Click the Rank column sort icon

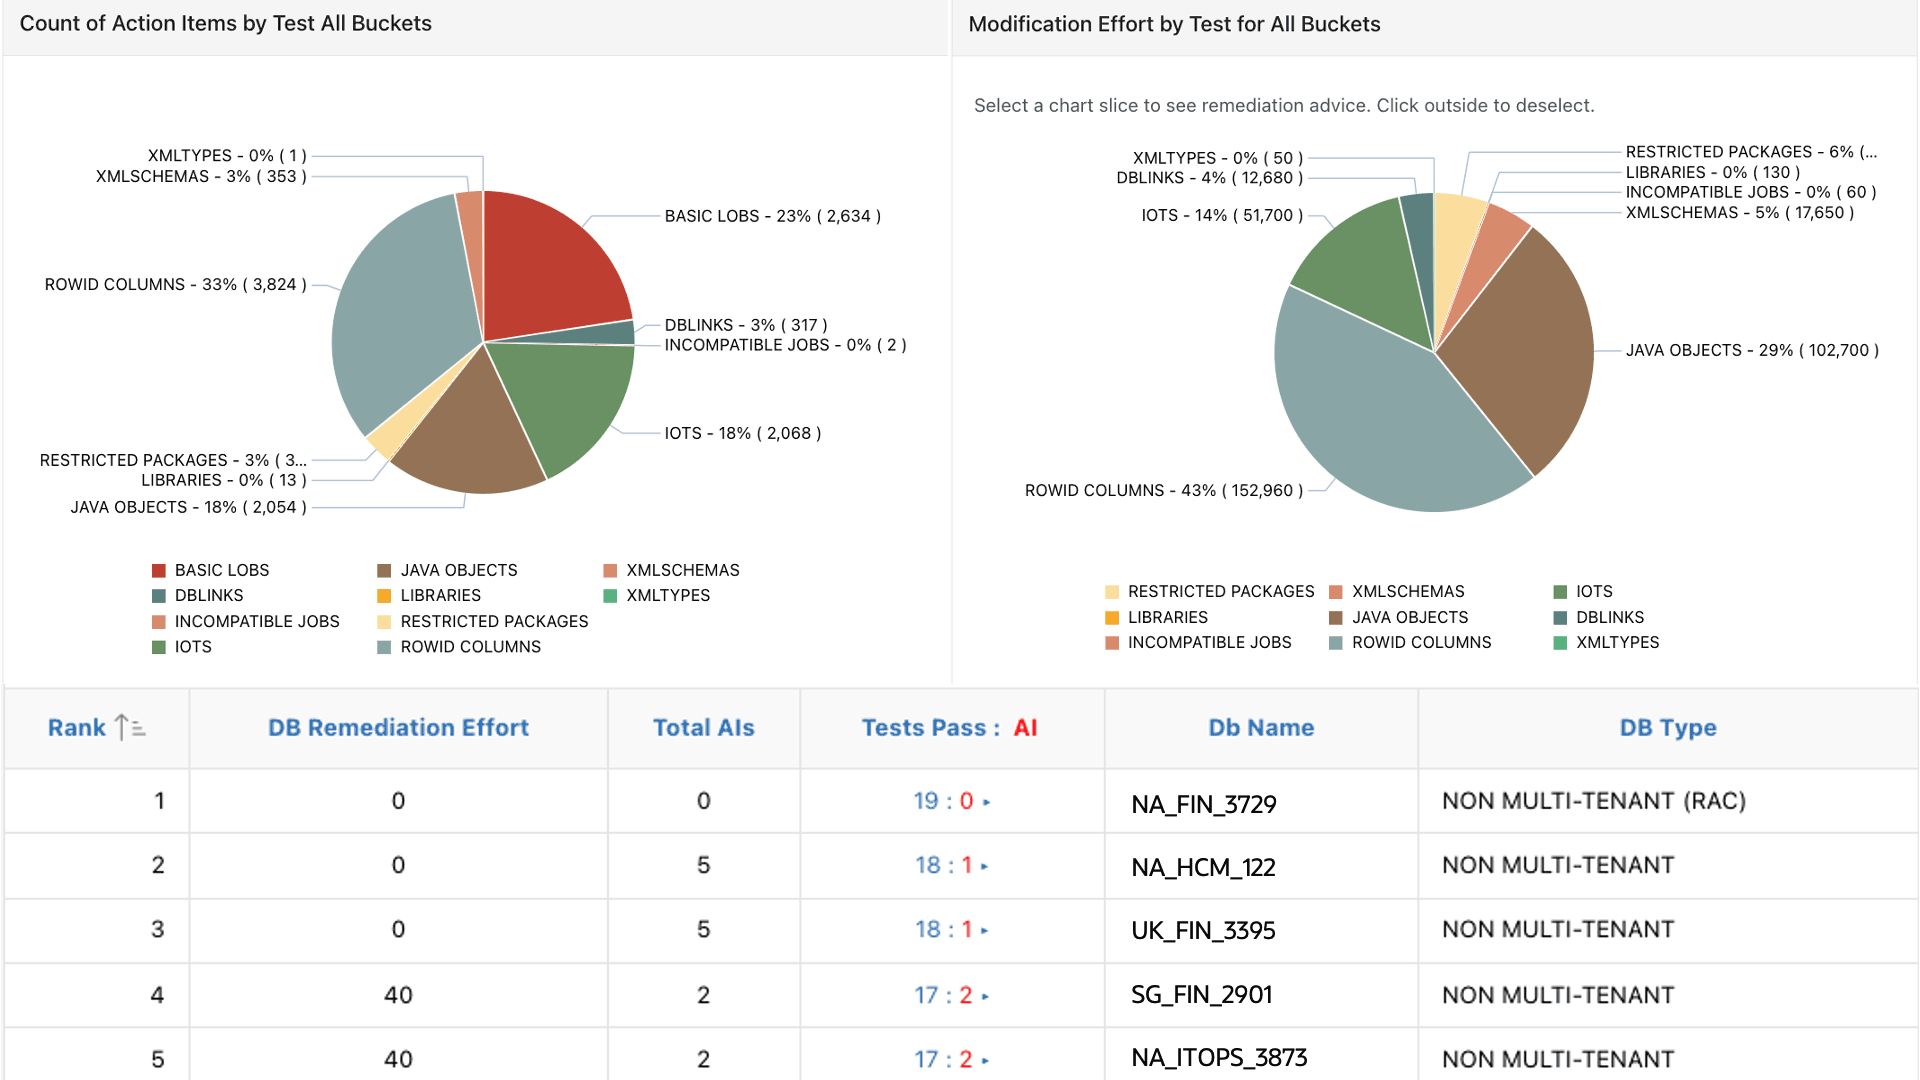tap(130, 728)
